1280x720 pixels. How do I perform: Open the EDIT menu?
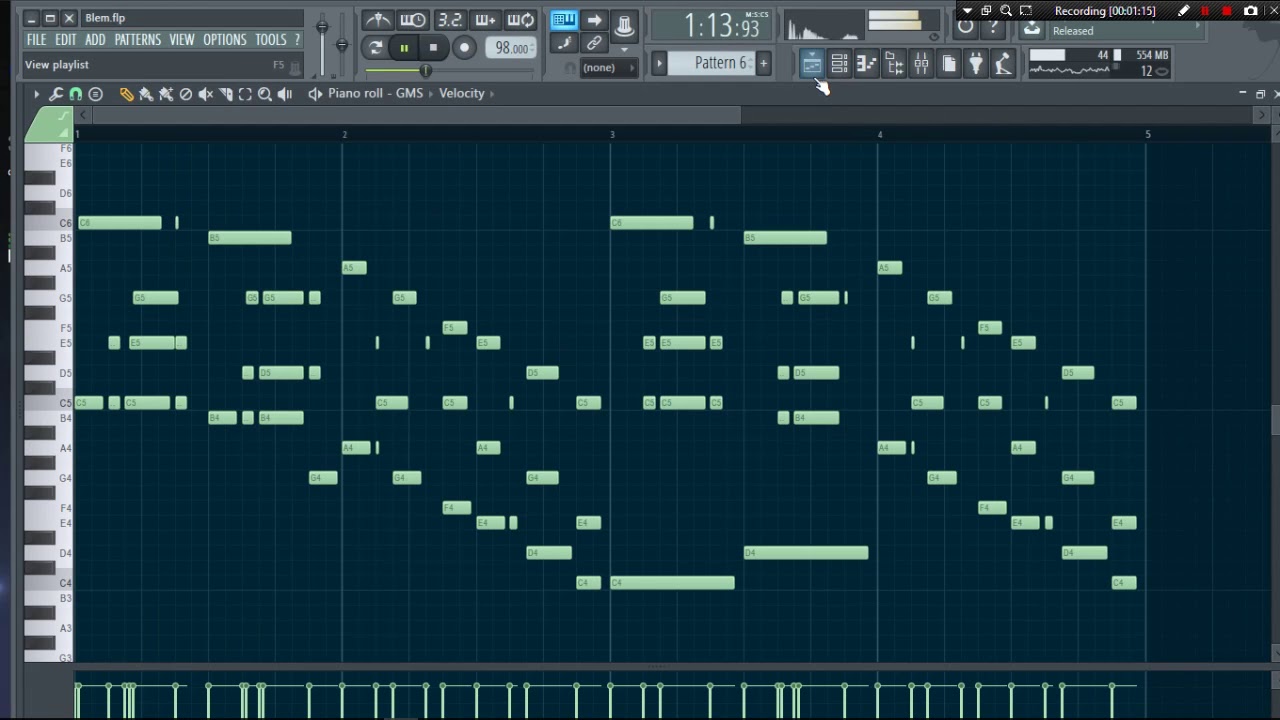click(x=65, y=40)
